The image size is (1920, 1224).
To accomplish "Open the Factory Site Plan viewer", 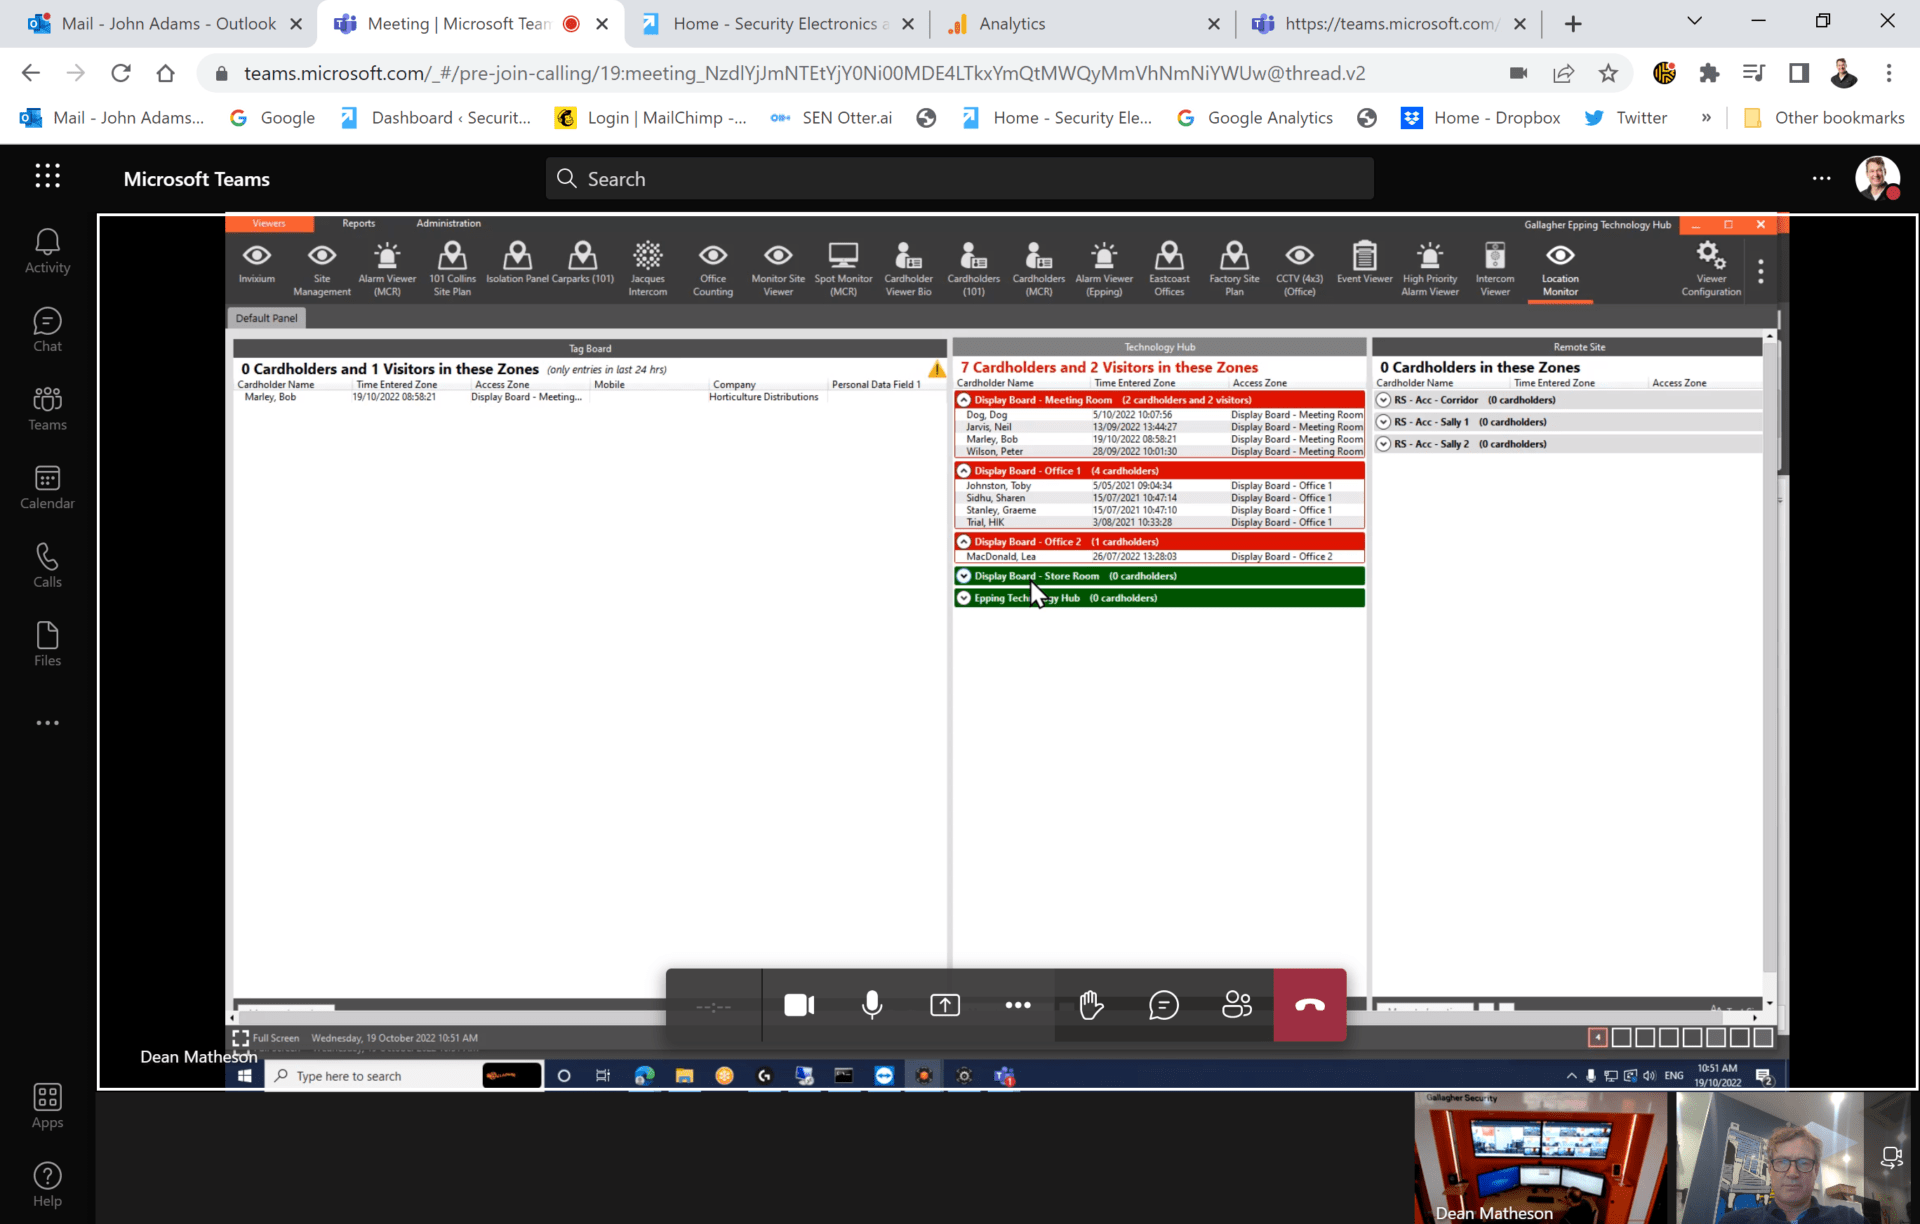I will tap(1234, 267).
